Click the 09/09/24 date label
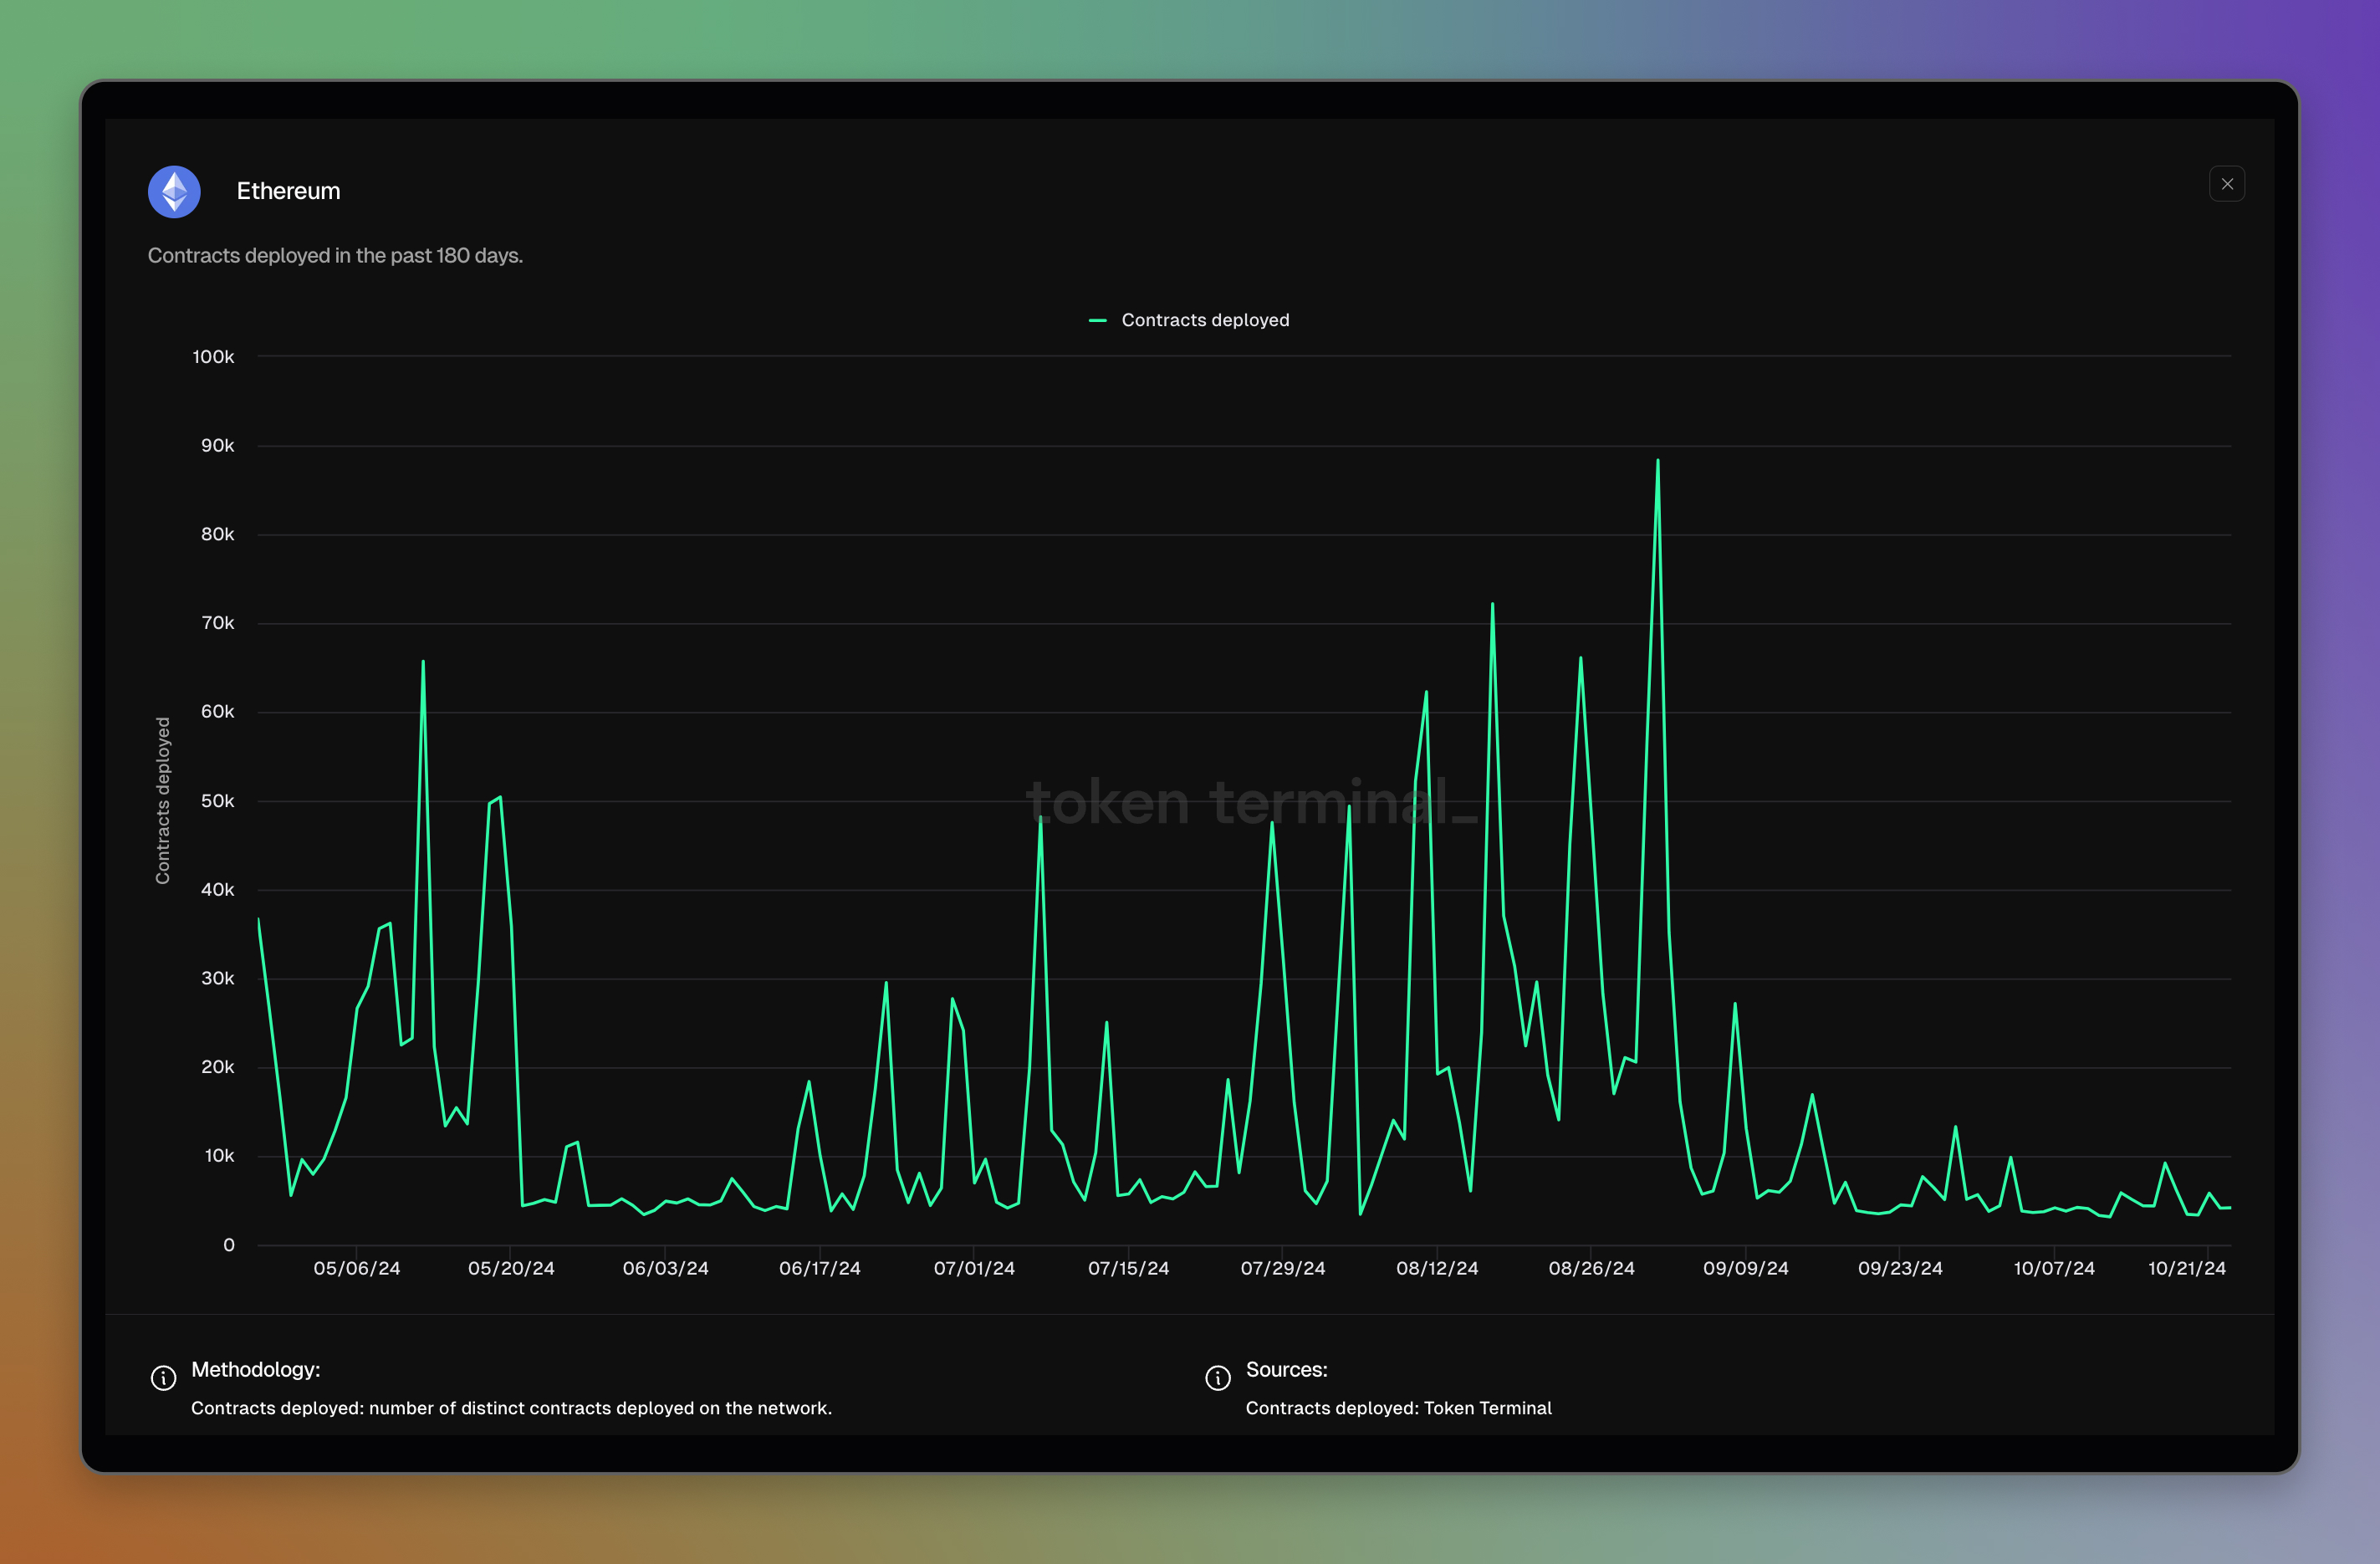Viewport: 2380px width, 1564px height. [1746, 1268]
